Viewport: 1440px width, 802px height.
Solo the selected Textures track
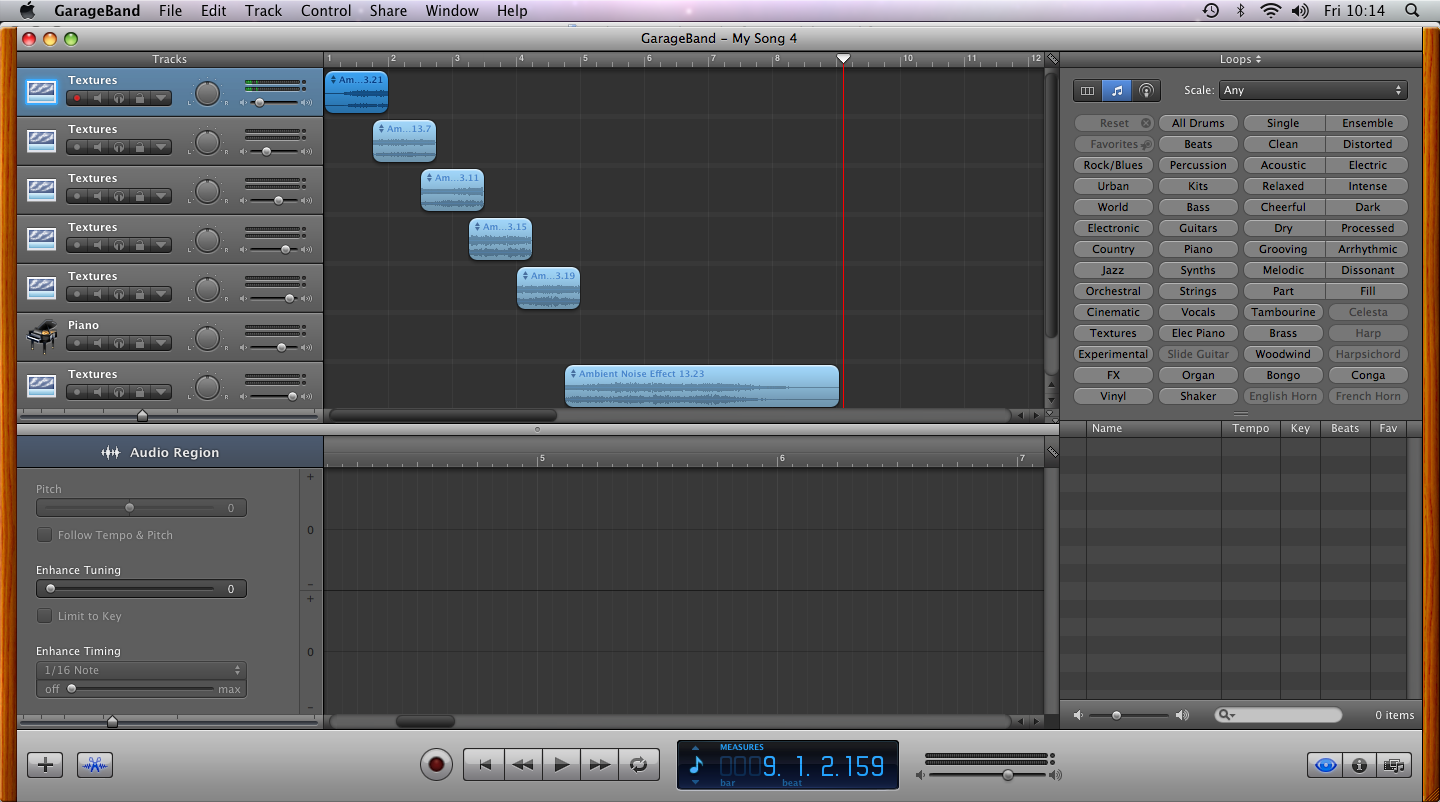point(118,98)
